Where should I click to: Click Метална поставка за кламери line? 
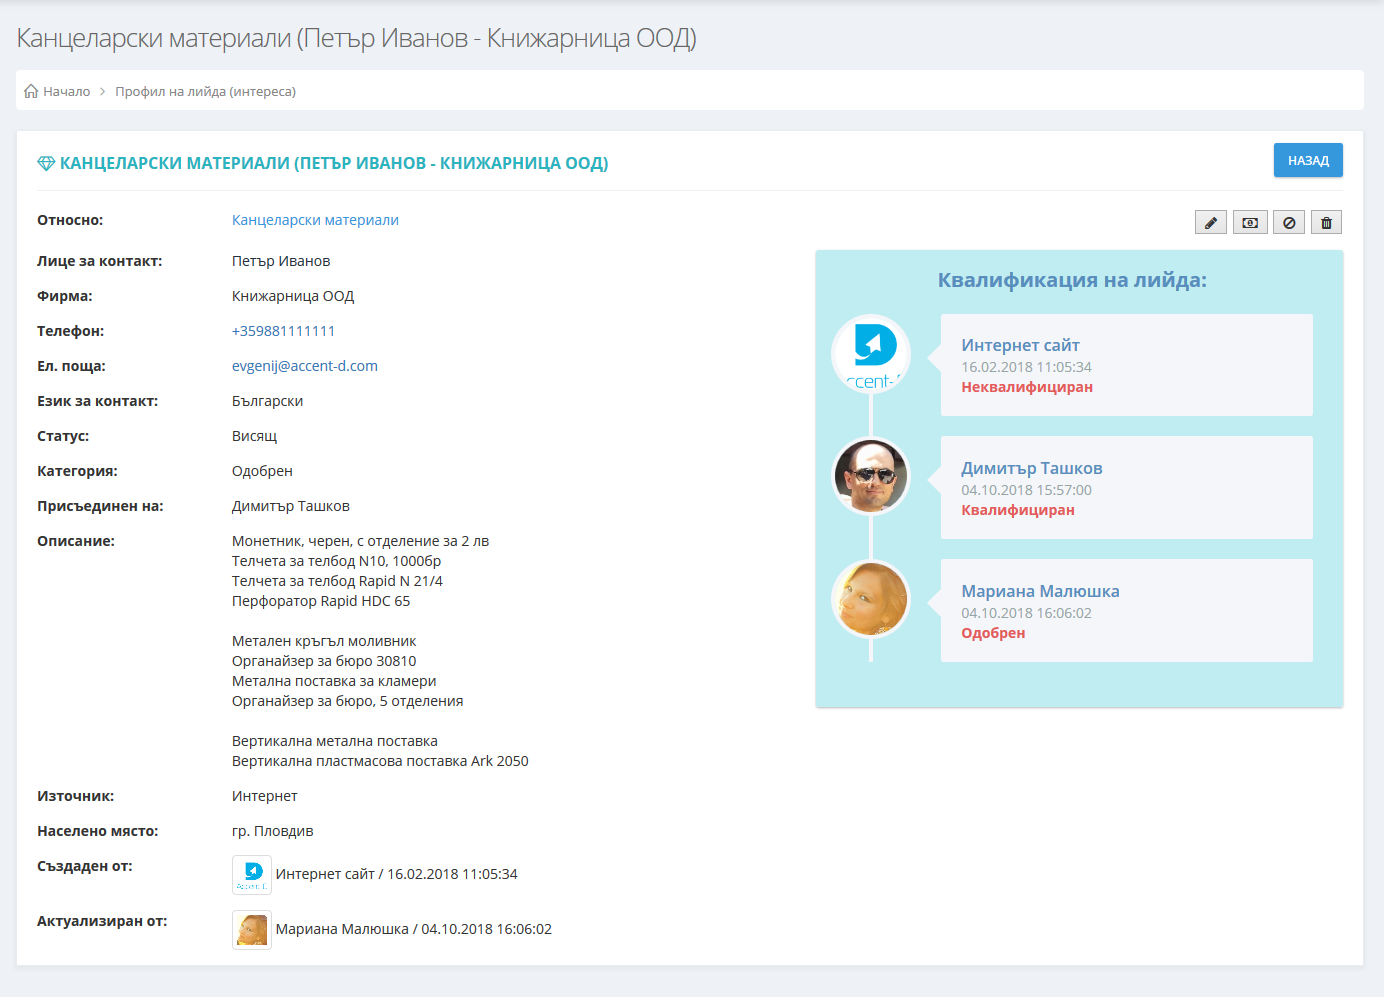click(x=334, y=681)
